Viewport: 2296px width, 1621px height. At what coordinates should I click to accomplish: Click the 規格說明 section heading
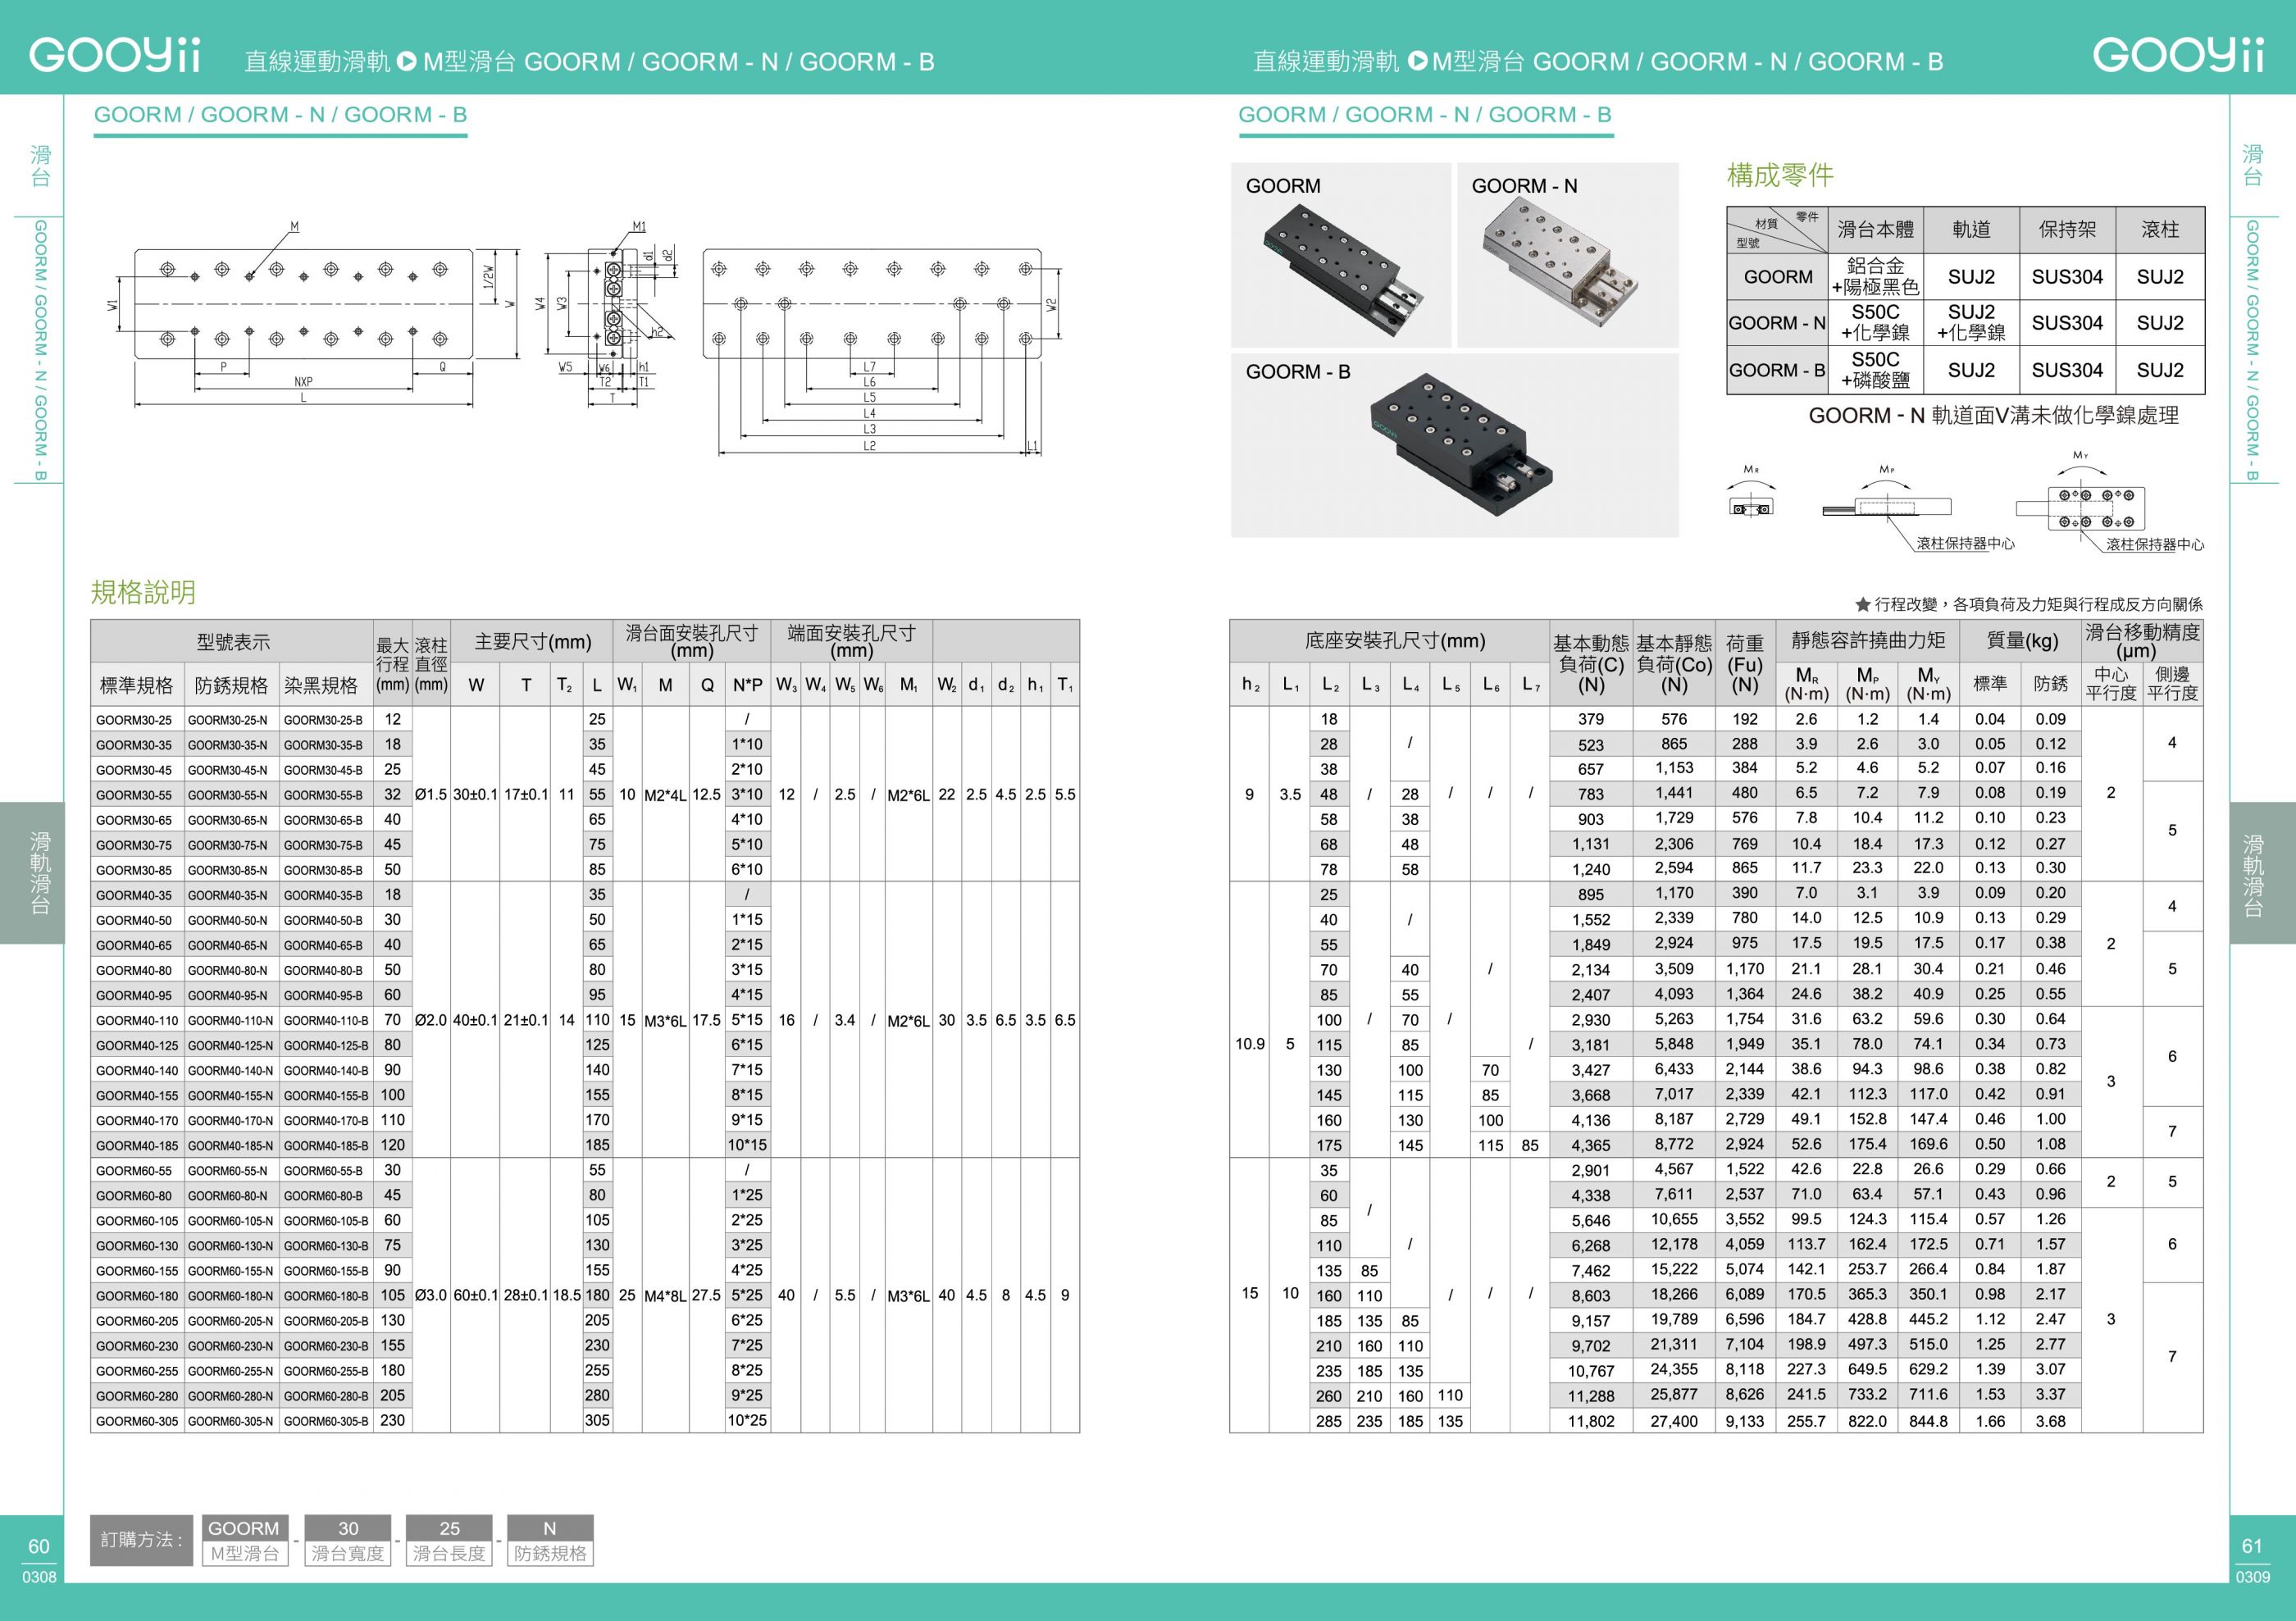coord(143,592)
